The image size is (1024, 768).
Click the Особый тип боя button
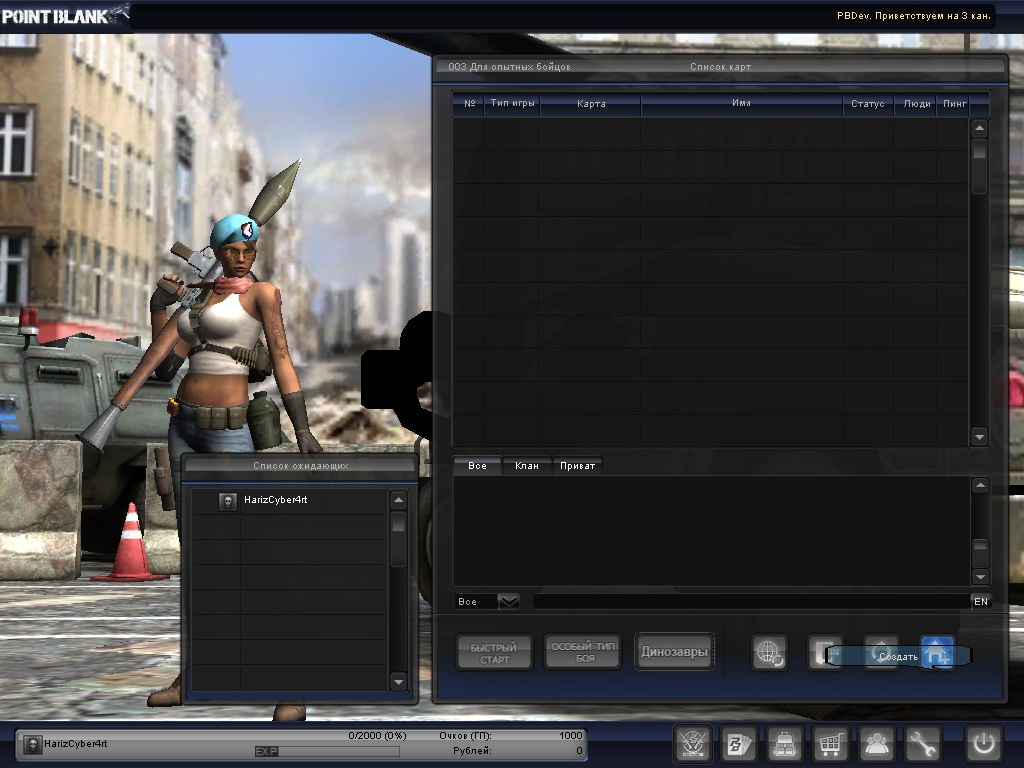[x=583, y=651]
